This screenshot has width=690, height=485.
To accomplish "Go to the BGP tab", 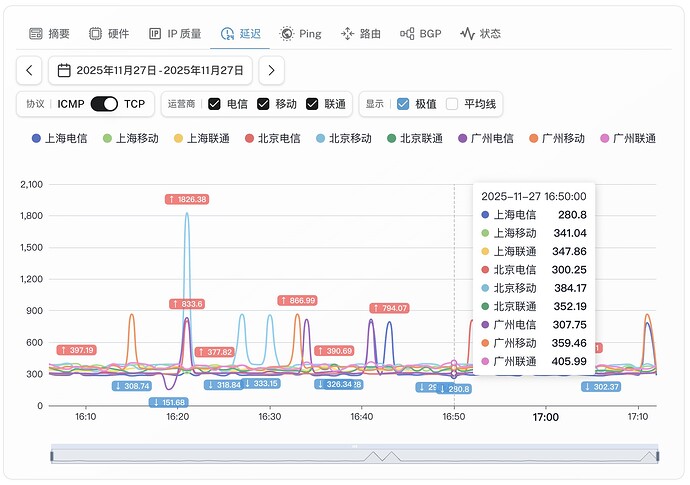I will pyautogui.click(x=421, y=34).
